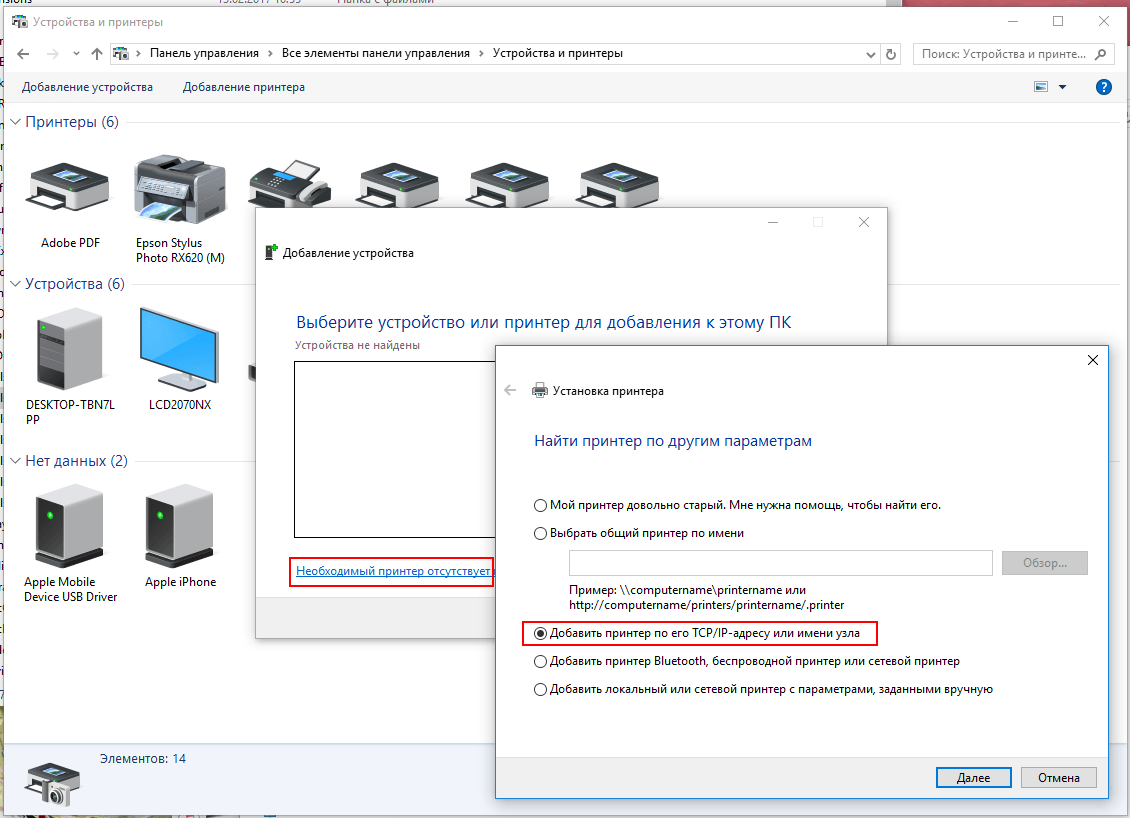This screenshot has width=1130, height=818.
Task: Select the Adobe PDF printer icon
Action: point(68,186)
